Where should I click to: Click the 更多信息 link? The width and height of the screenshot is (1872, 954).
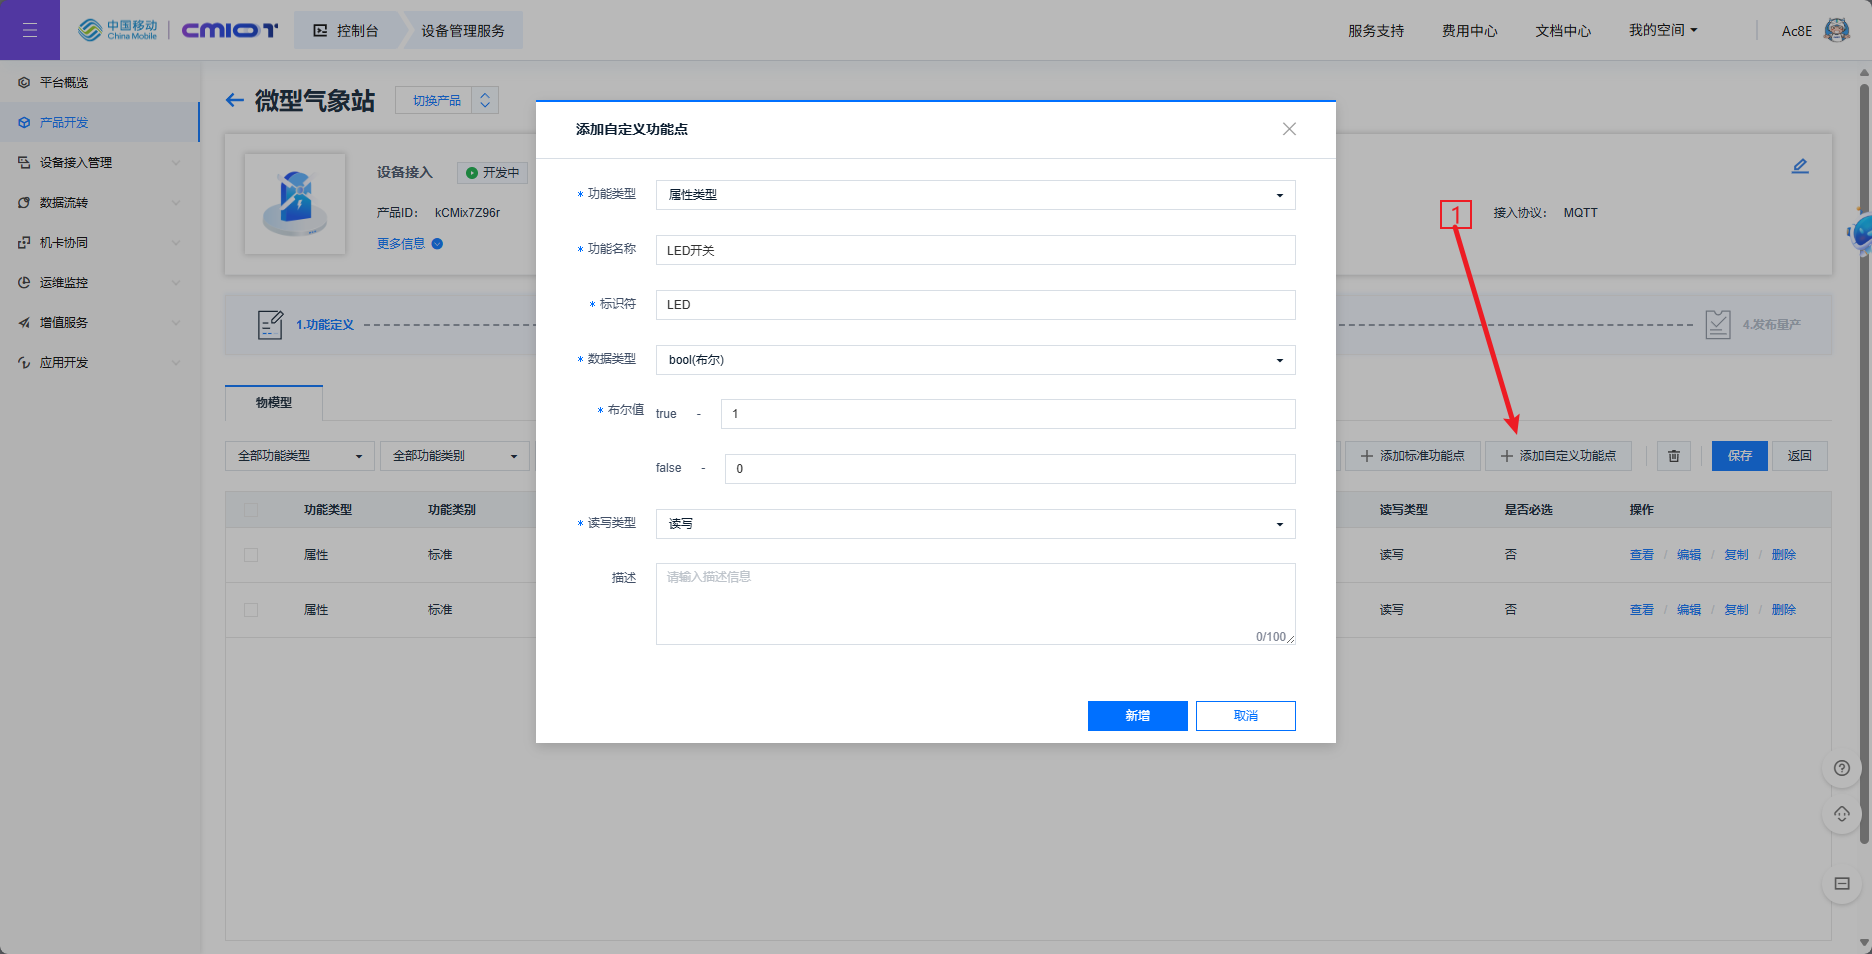coord(401,244)
